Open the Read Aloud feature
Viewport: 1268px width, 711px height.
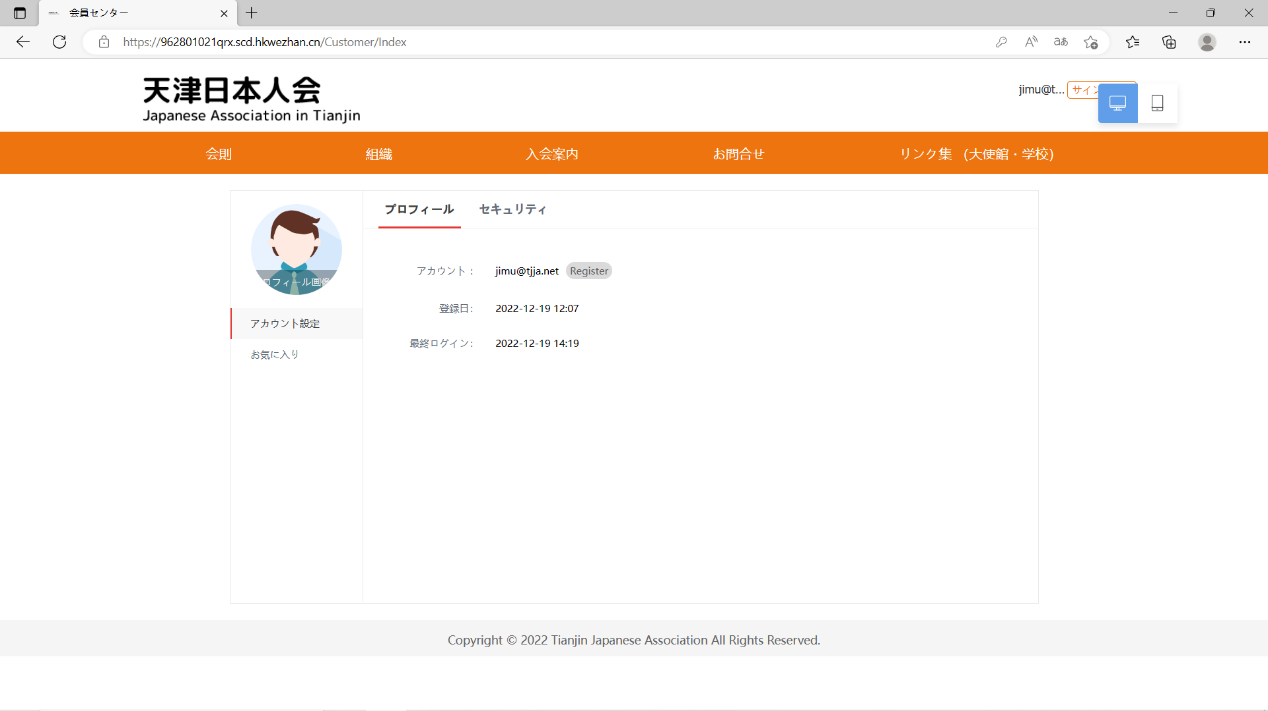click(1031, 42)
